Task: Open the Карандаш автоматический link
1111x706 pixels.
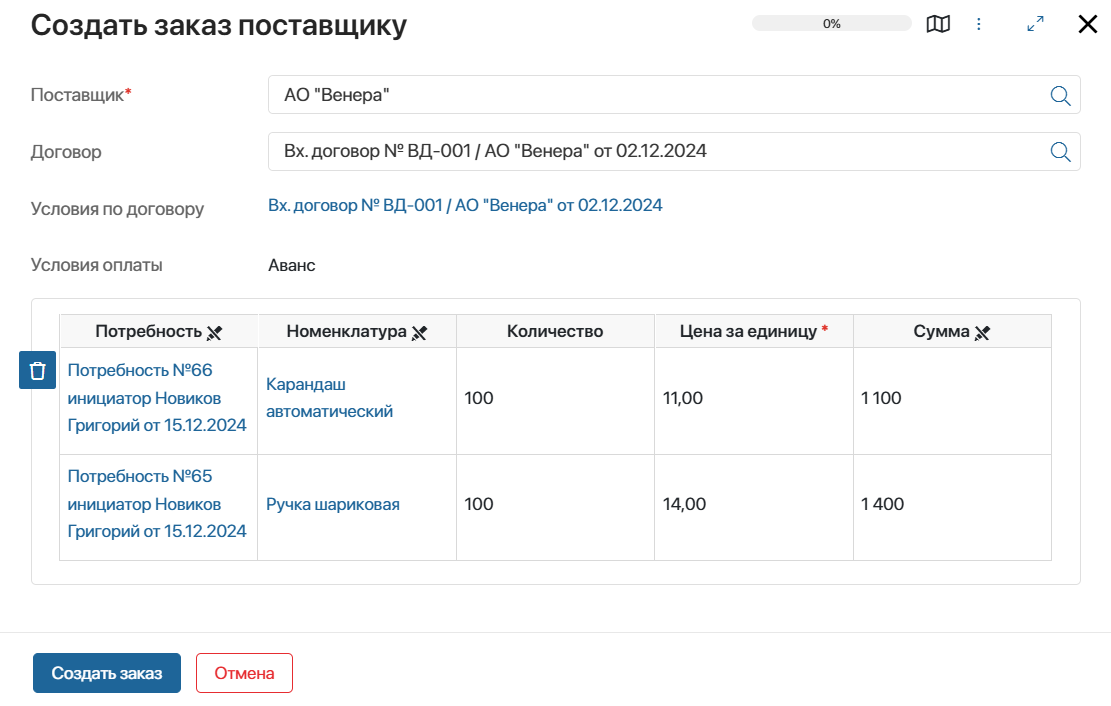Action: click(x=329, y=398)
